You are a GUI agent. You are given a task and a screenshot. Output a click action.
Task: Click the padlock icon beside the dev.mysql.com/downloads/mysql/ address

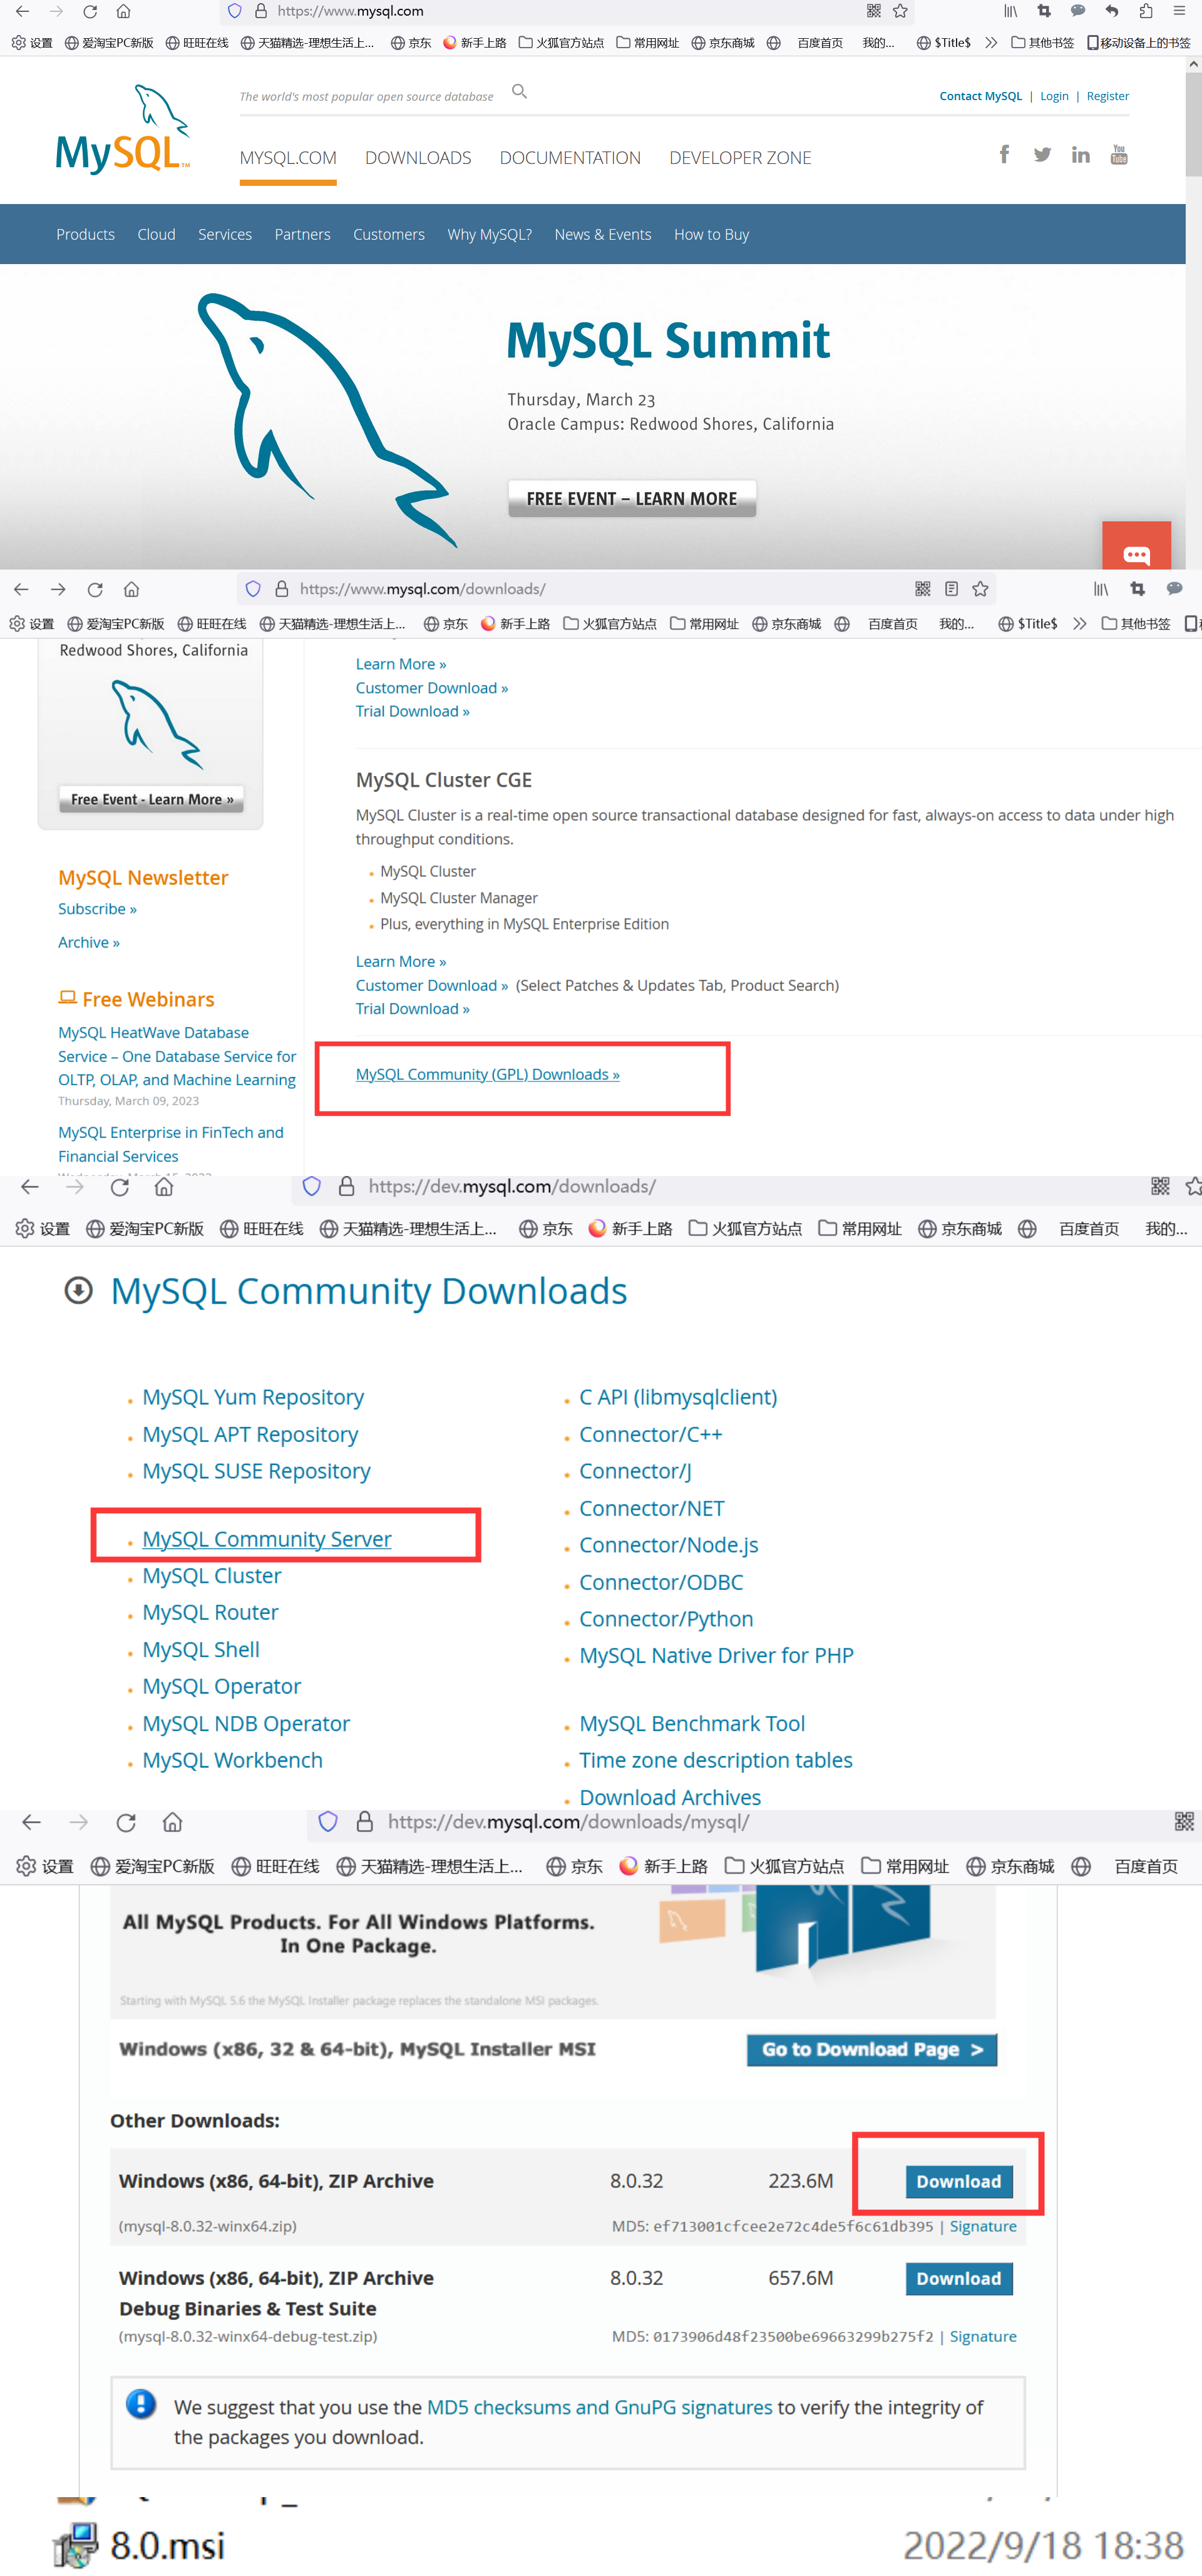365,1822
